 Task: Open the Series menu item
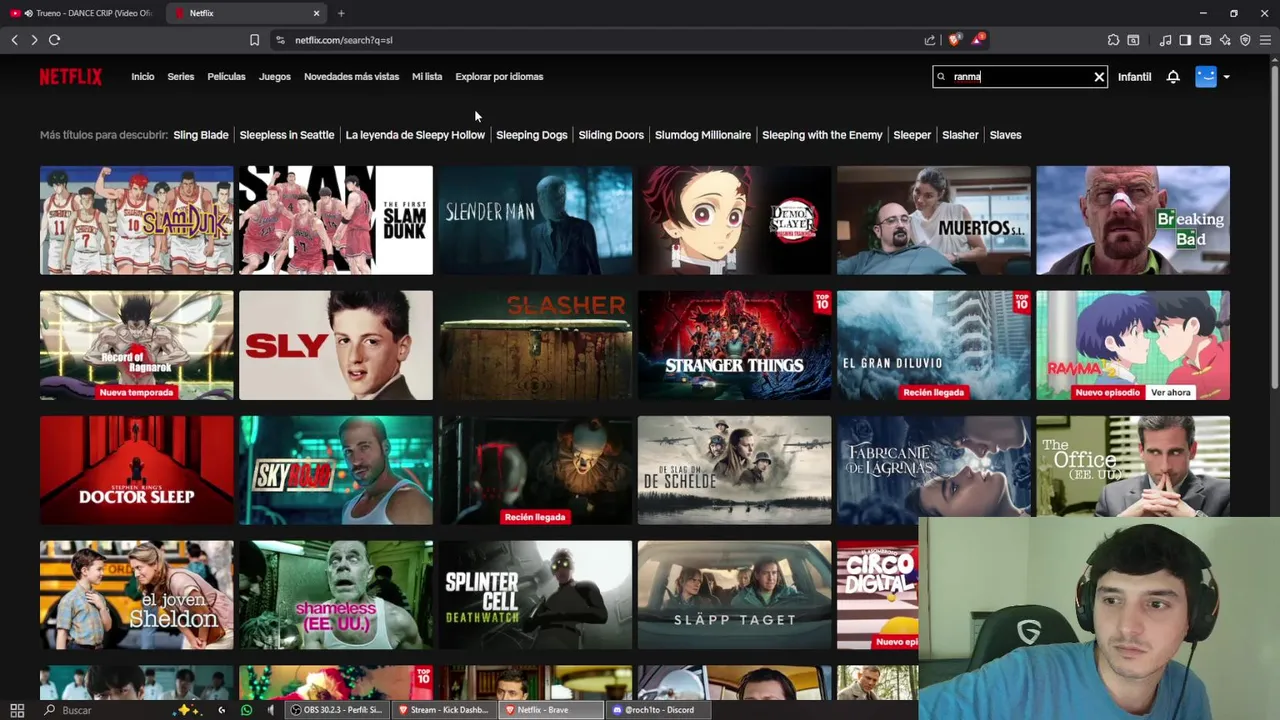[181, 77]
